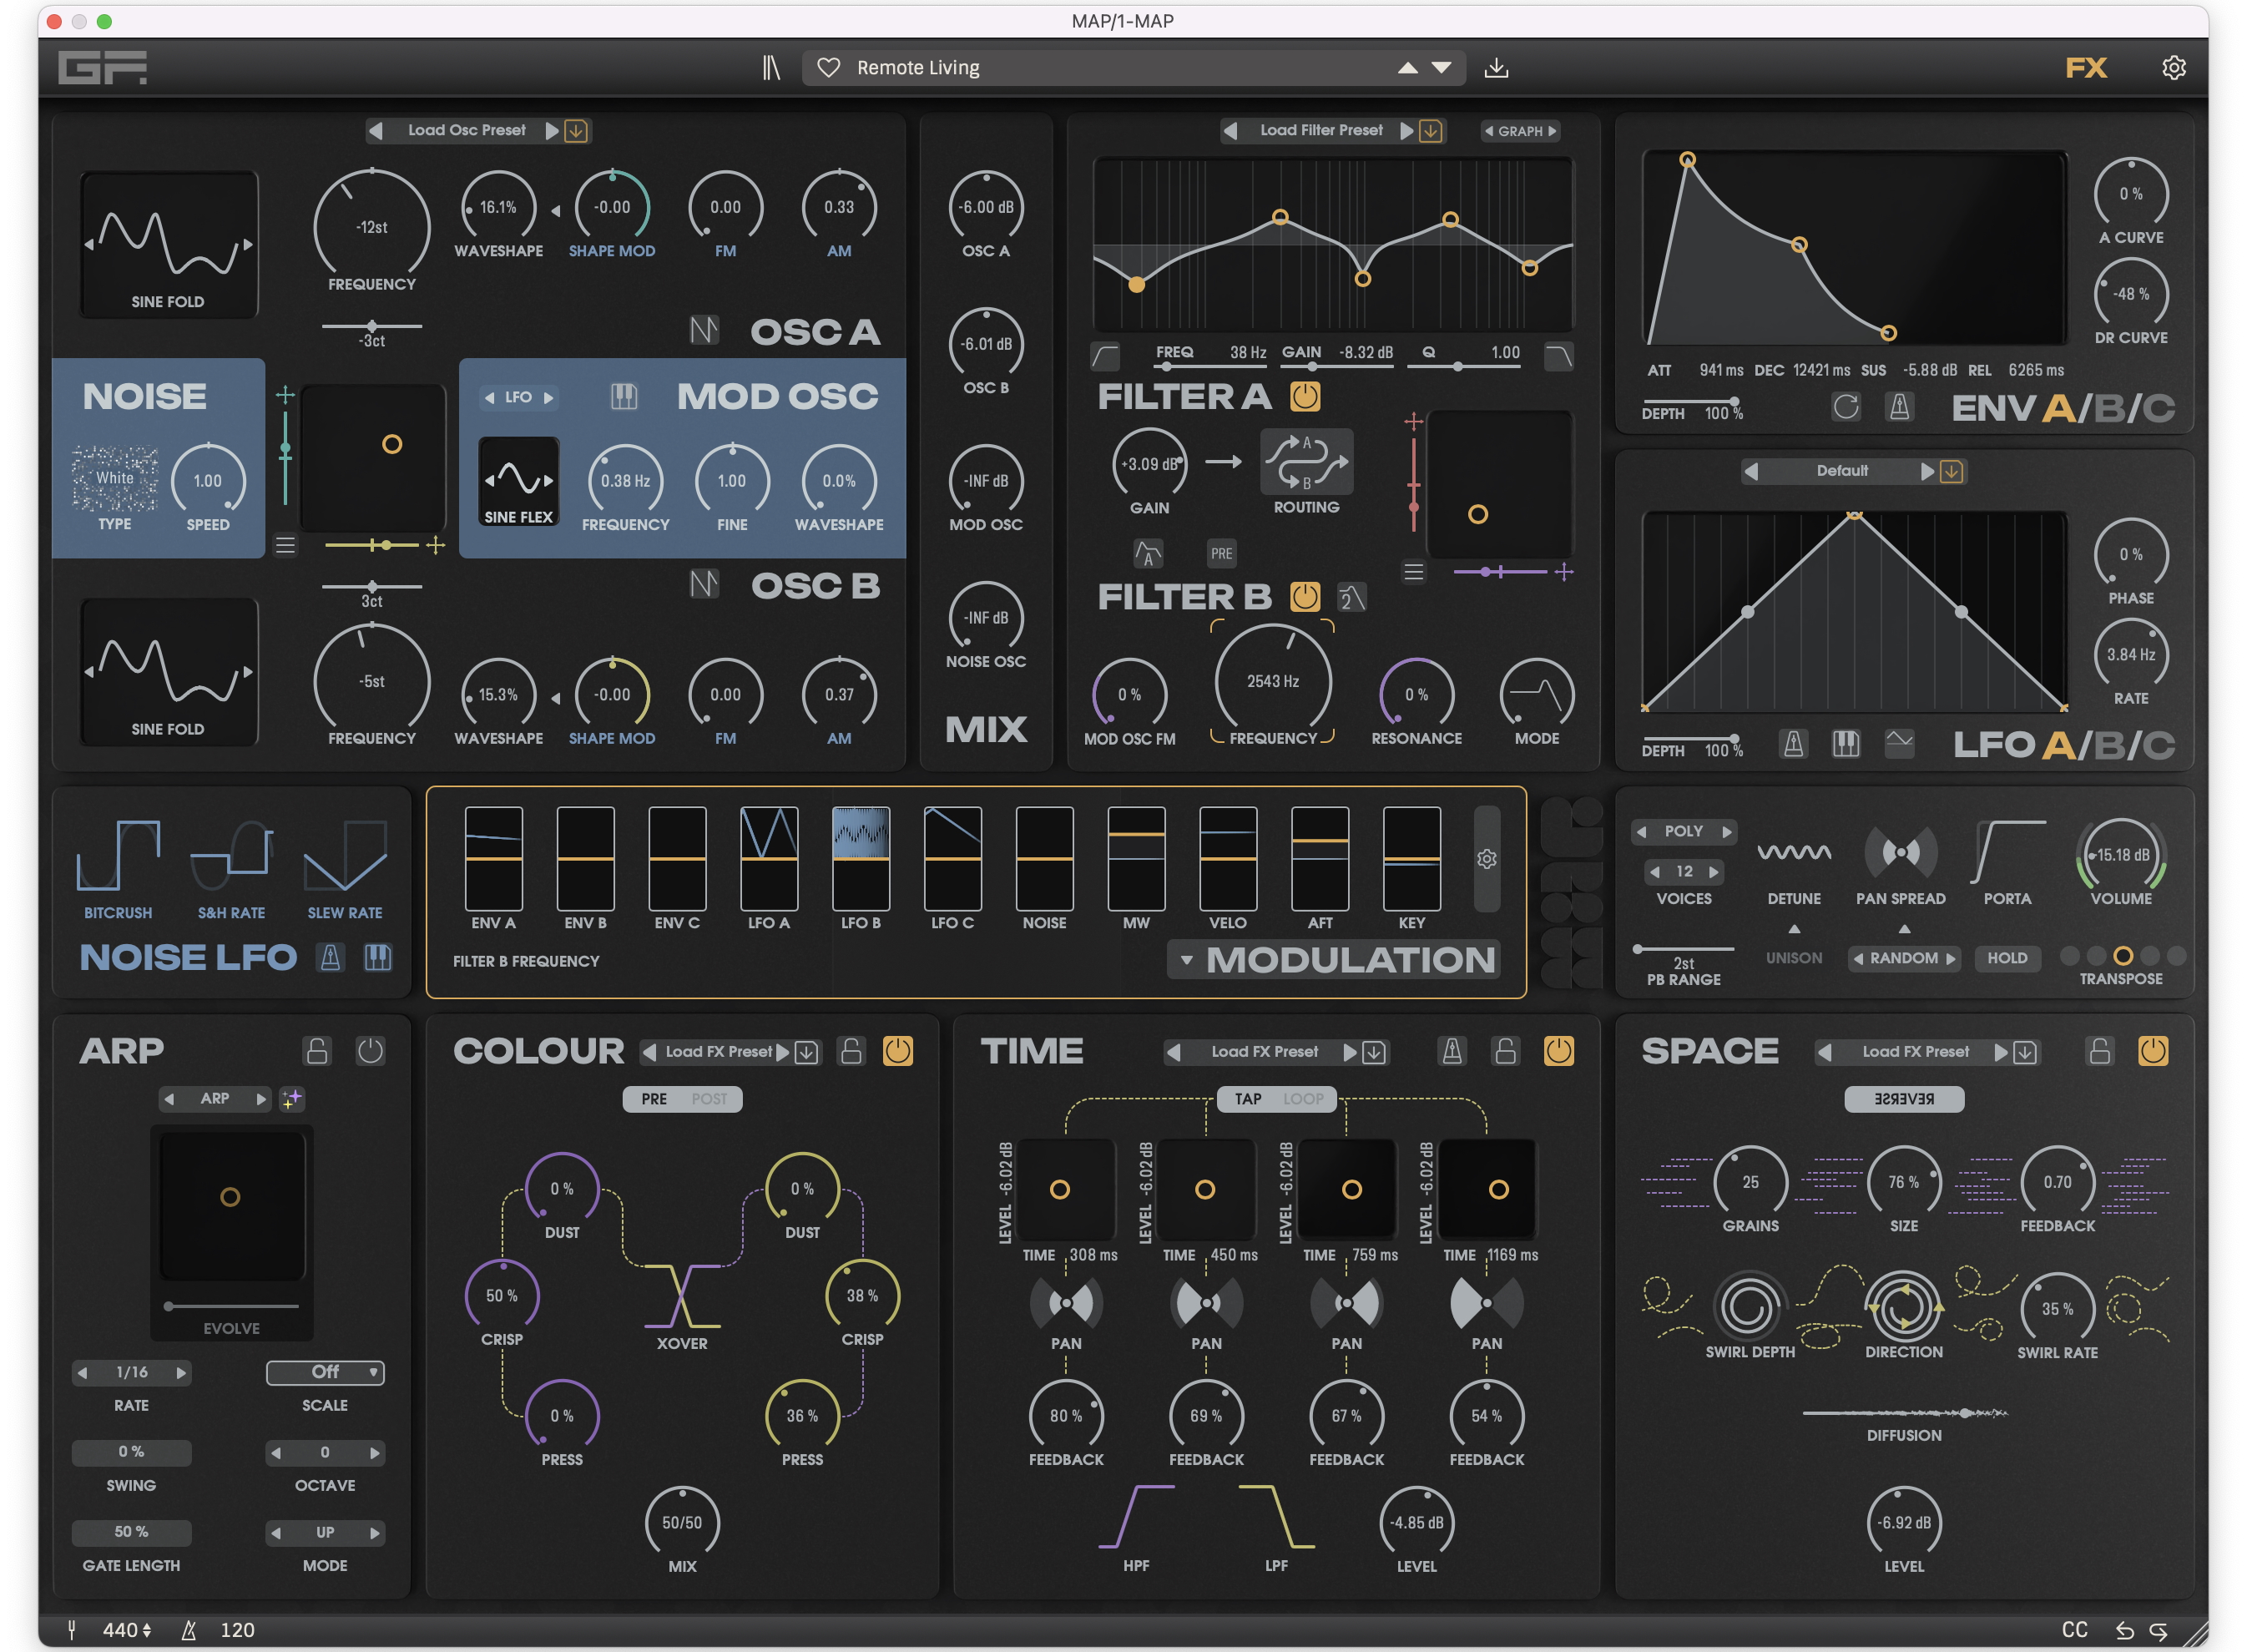Switch to the FX tab

(x=2086, y=68)
